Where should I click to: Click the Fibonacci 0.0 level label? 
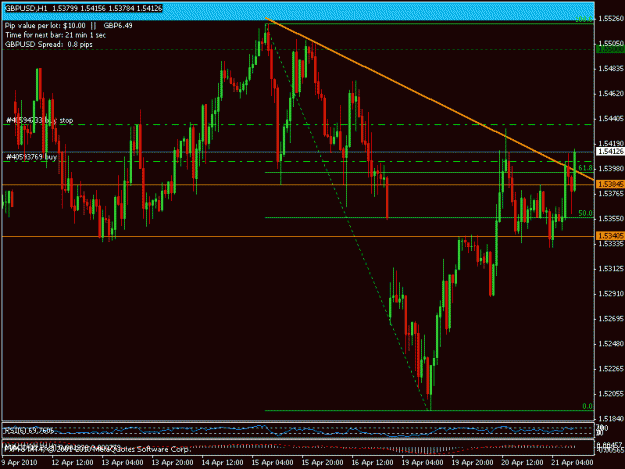pyautogui.click(x=587, y=406)
